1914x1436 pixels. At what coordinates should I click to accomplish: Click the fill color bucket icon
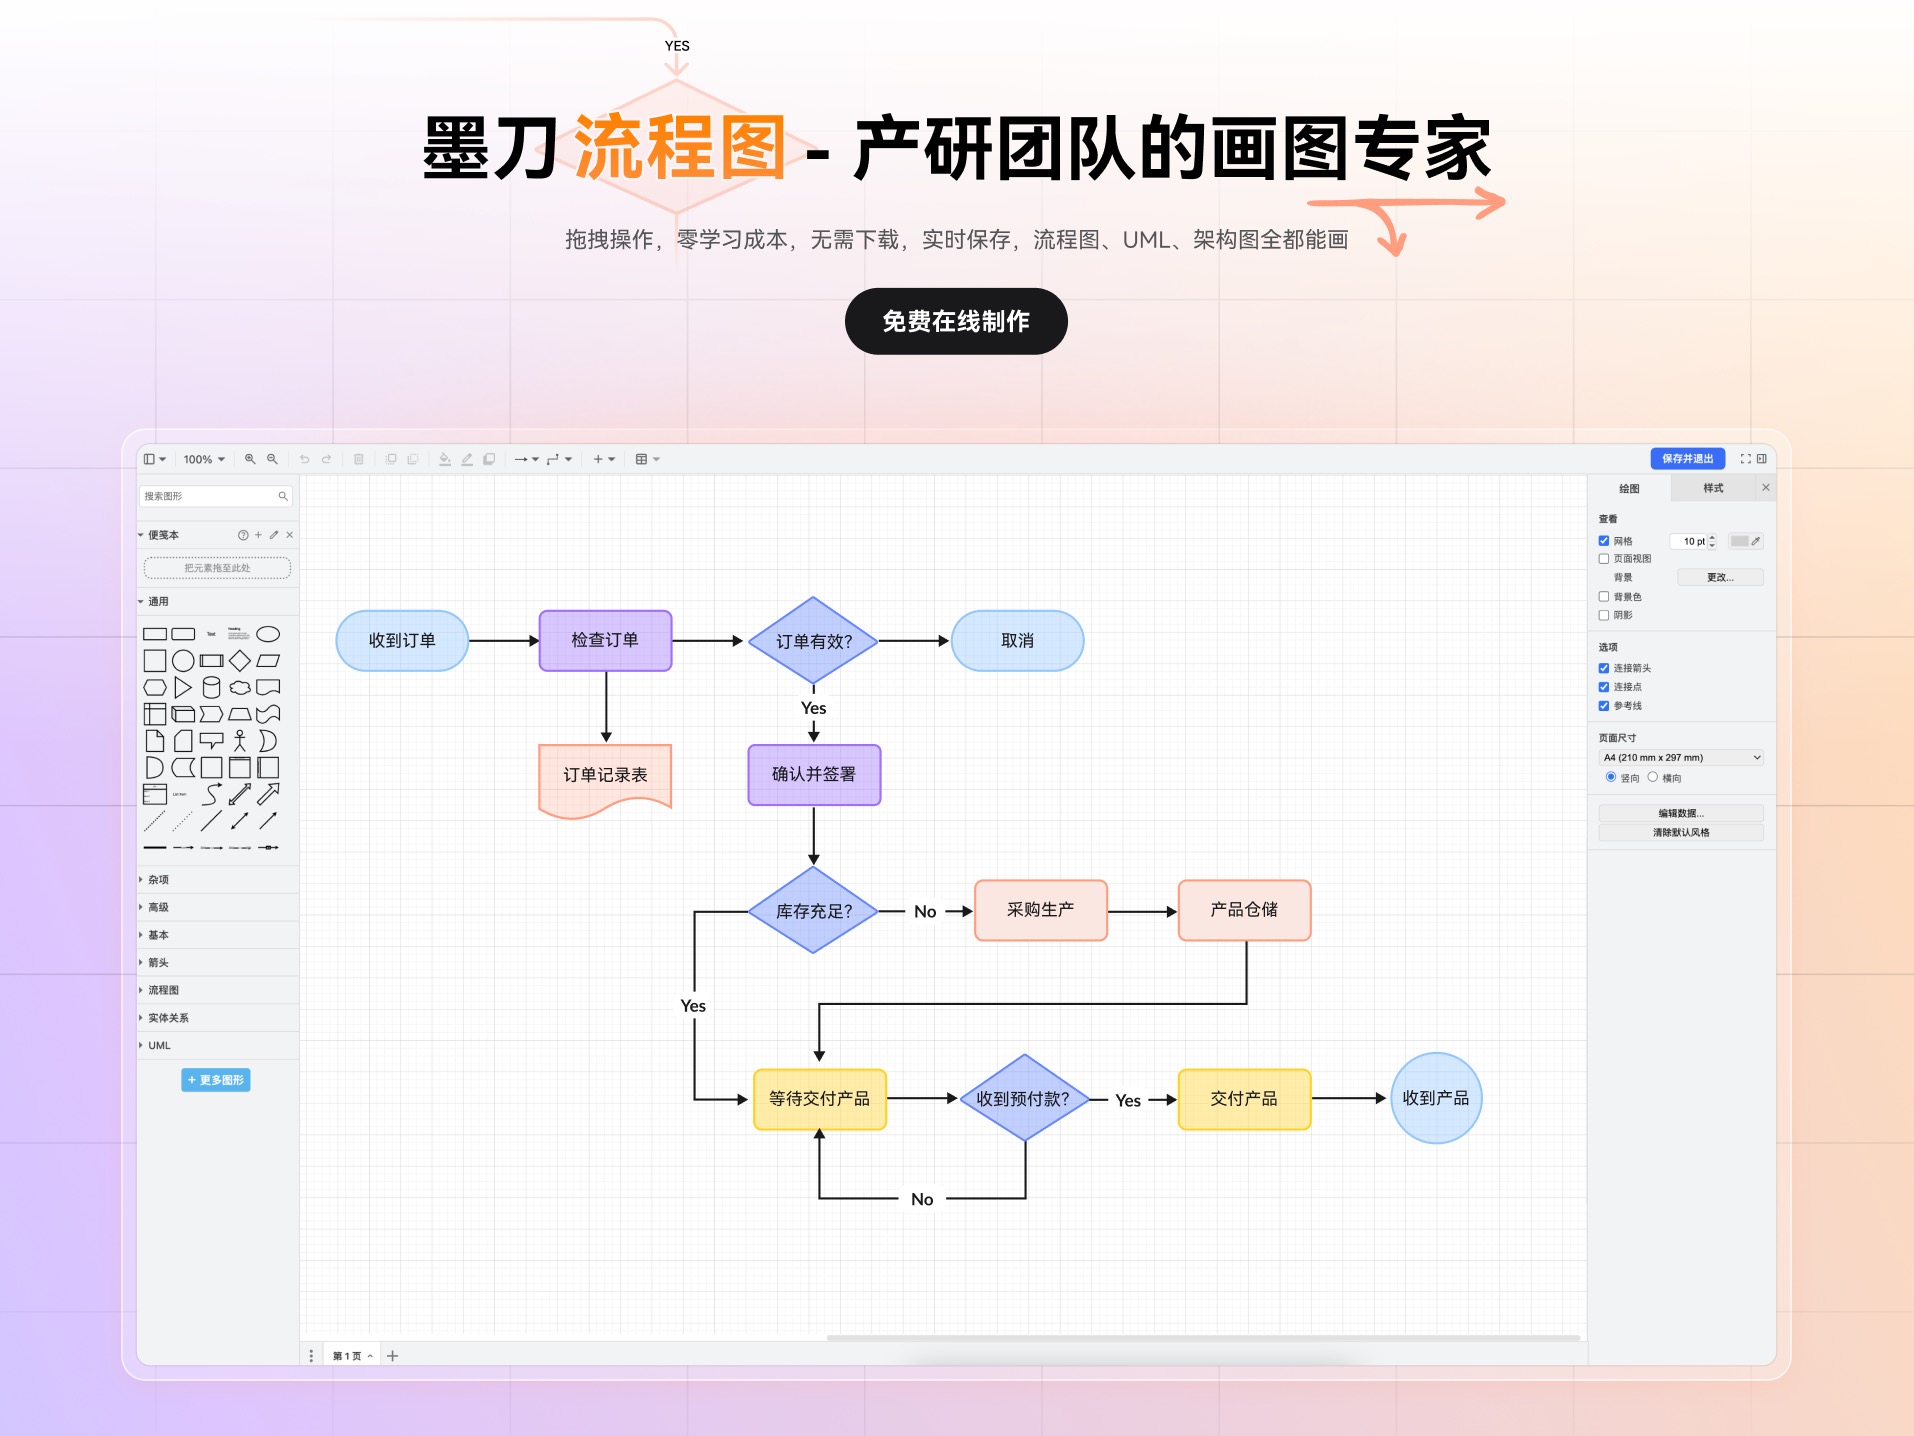click(x=445, y=459)
